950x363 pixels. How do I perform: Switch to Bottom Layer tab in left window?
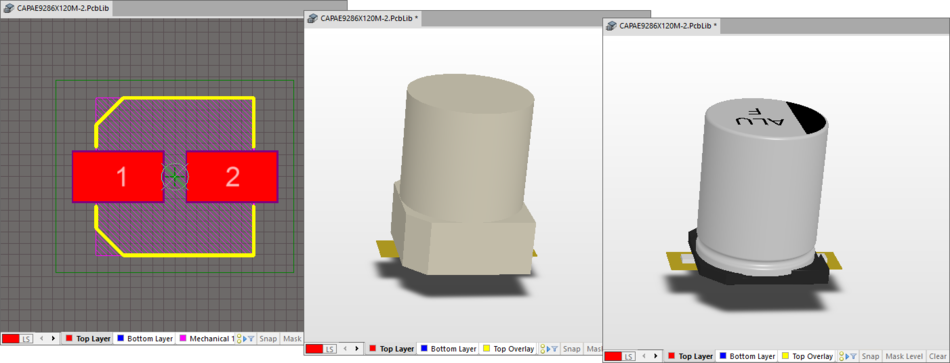coord(144,338)
